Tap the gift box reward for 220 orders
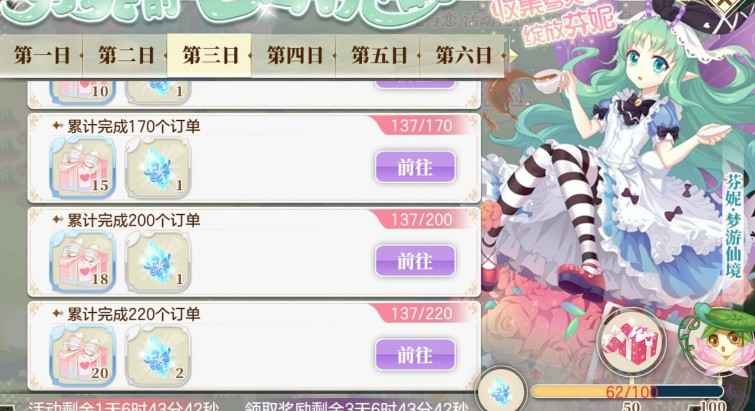This screenshot has width=755, height=411. [x=83, y=355]
